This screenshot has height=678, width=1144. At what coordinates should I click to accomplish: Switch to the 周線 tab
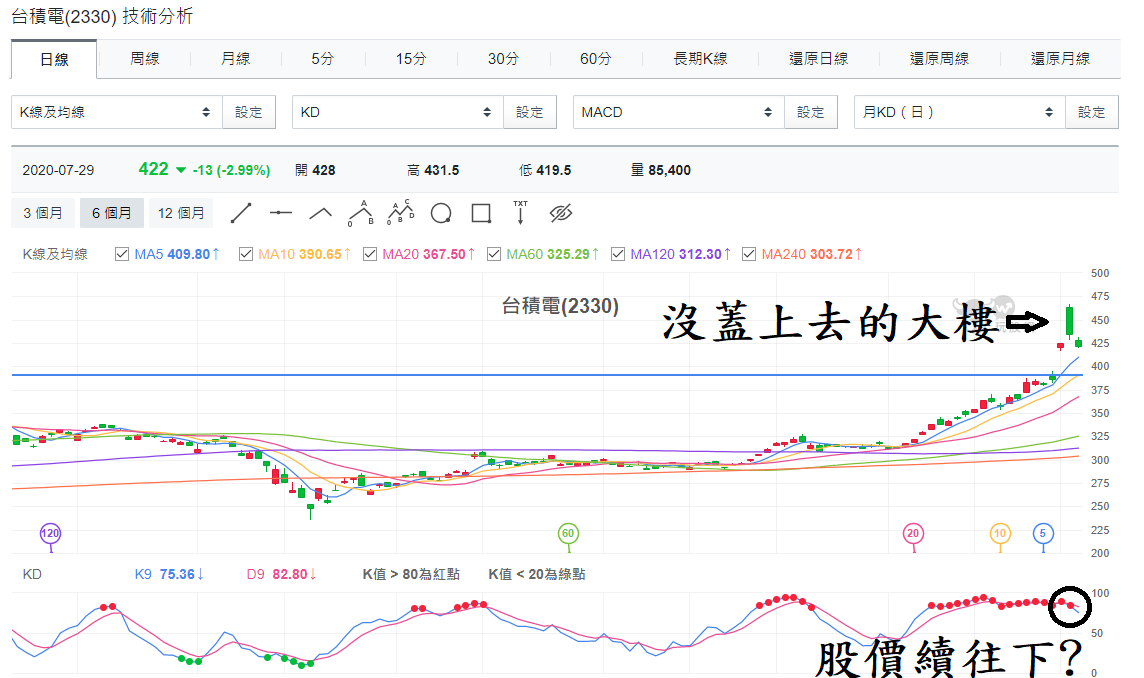pyautogui.click(x=144, y=58)
